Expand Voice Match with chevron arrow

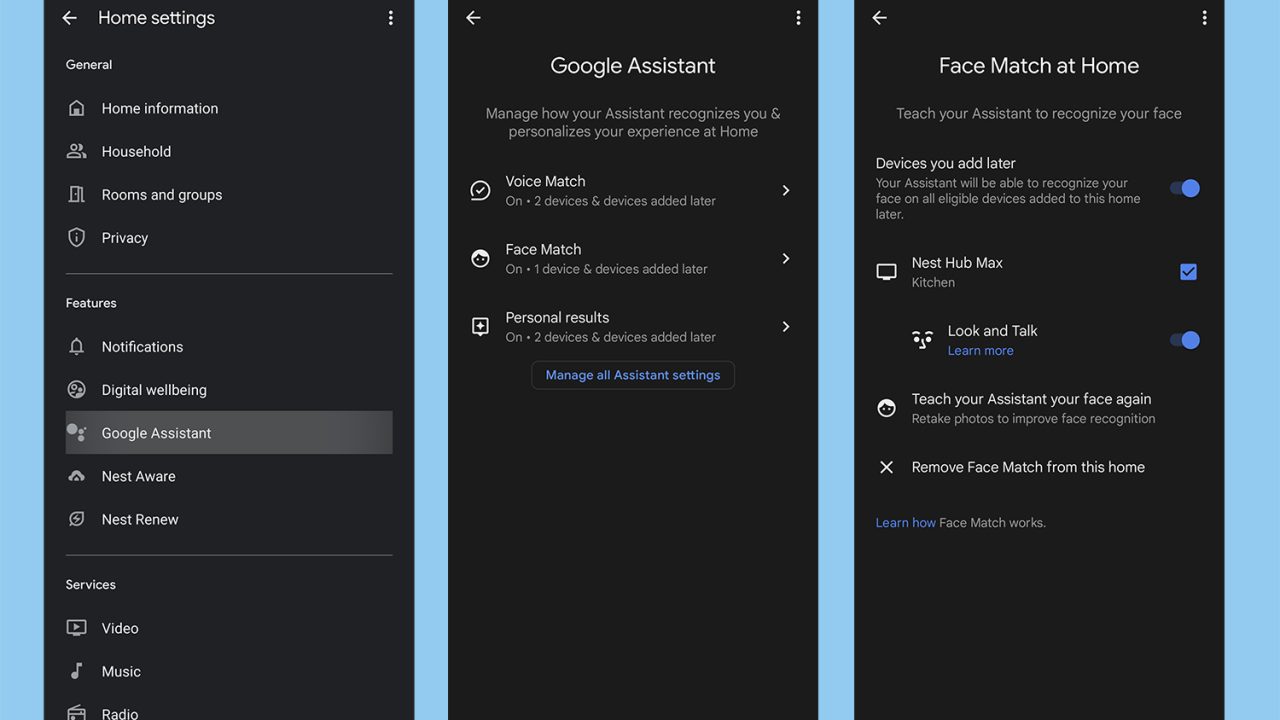tap(786, 190)
